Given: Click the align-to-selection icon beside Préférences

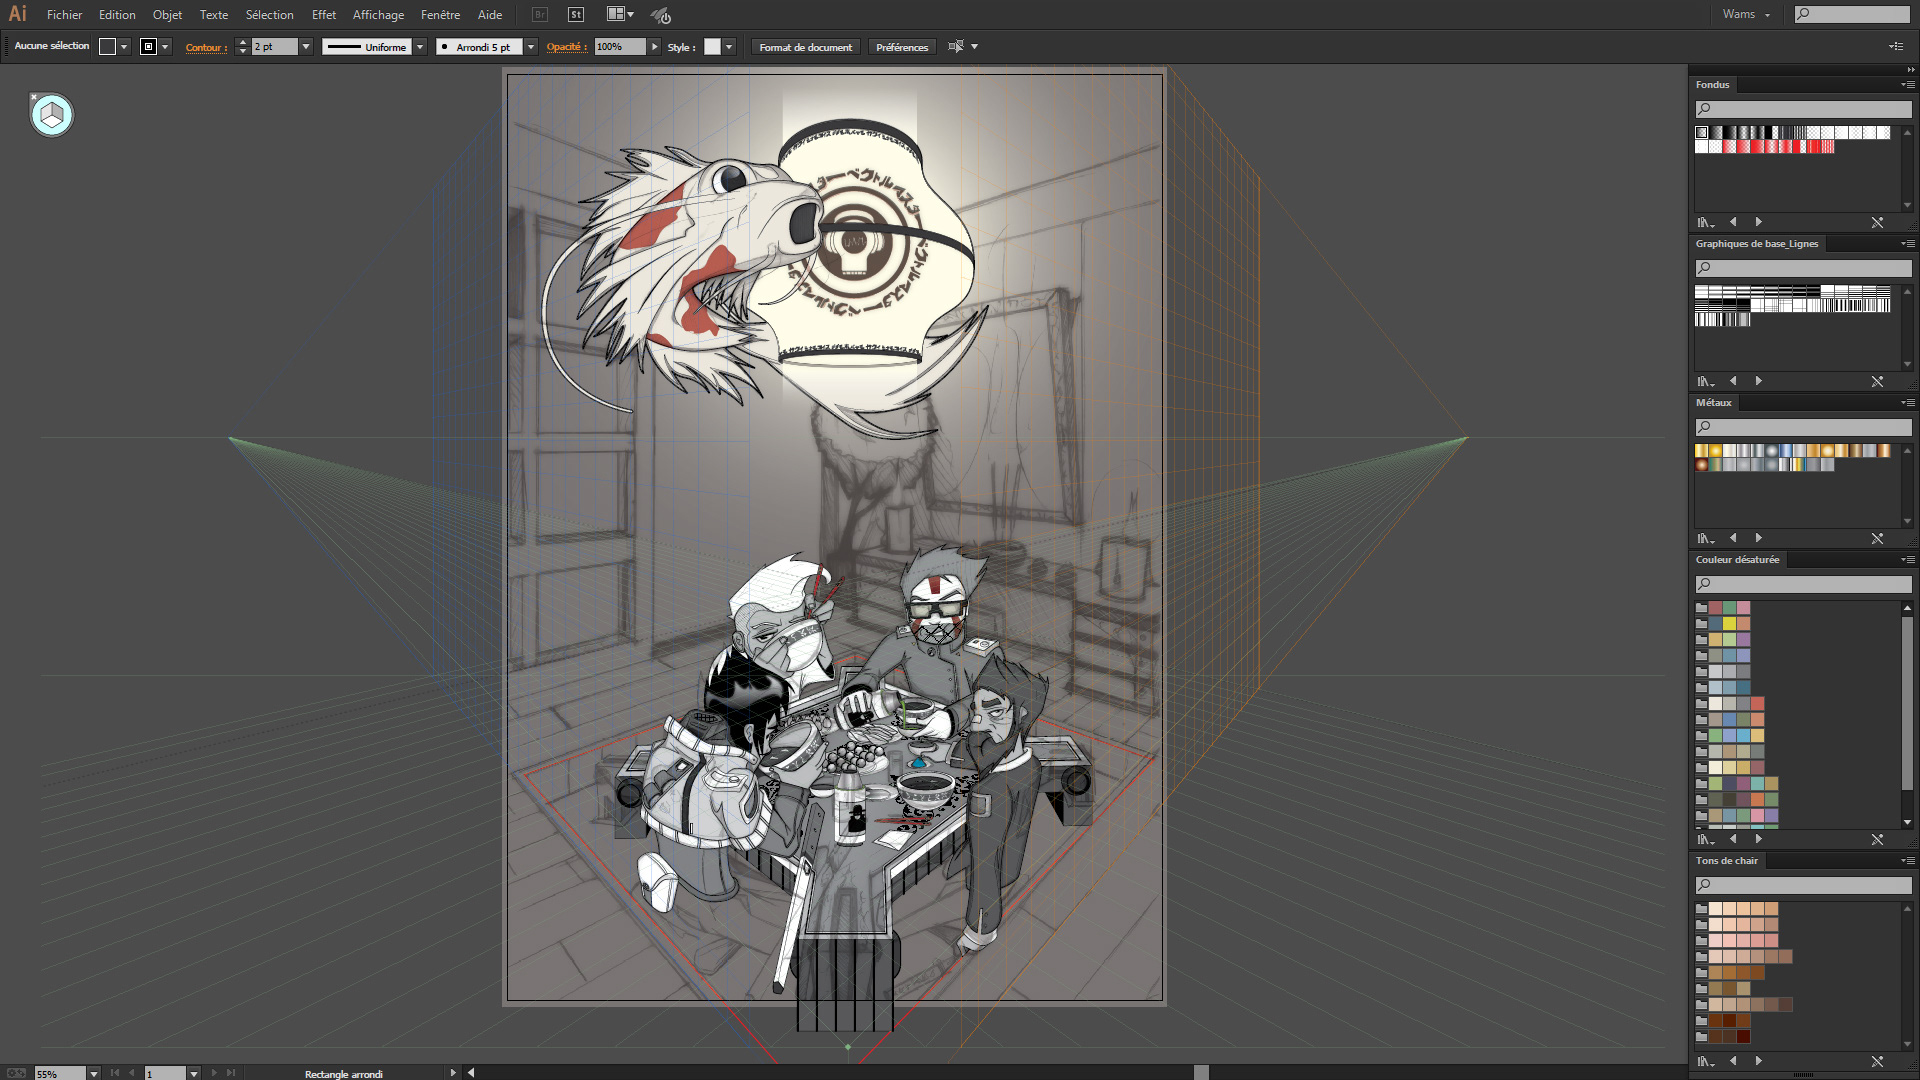Looking at the screenshot, I should [x=956, y=47].
